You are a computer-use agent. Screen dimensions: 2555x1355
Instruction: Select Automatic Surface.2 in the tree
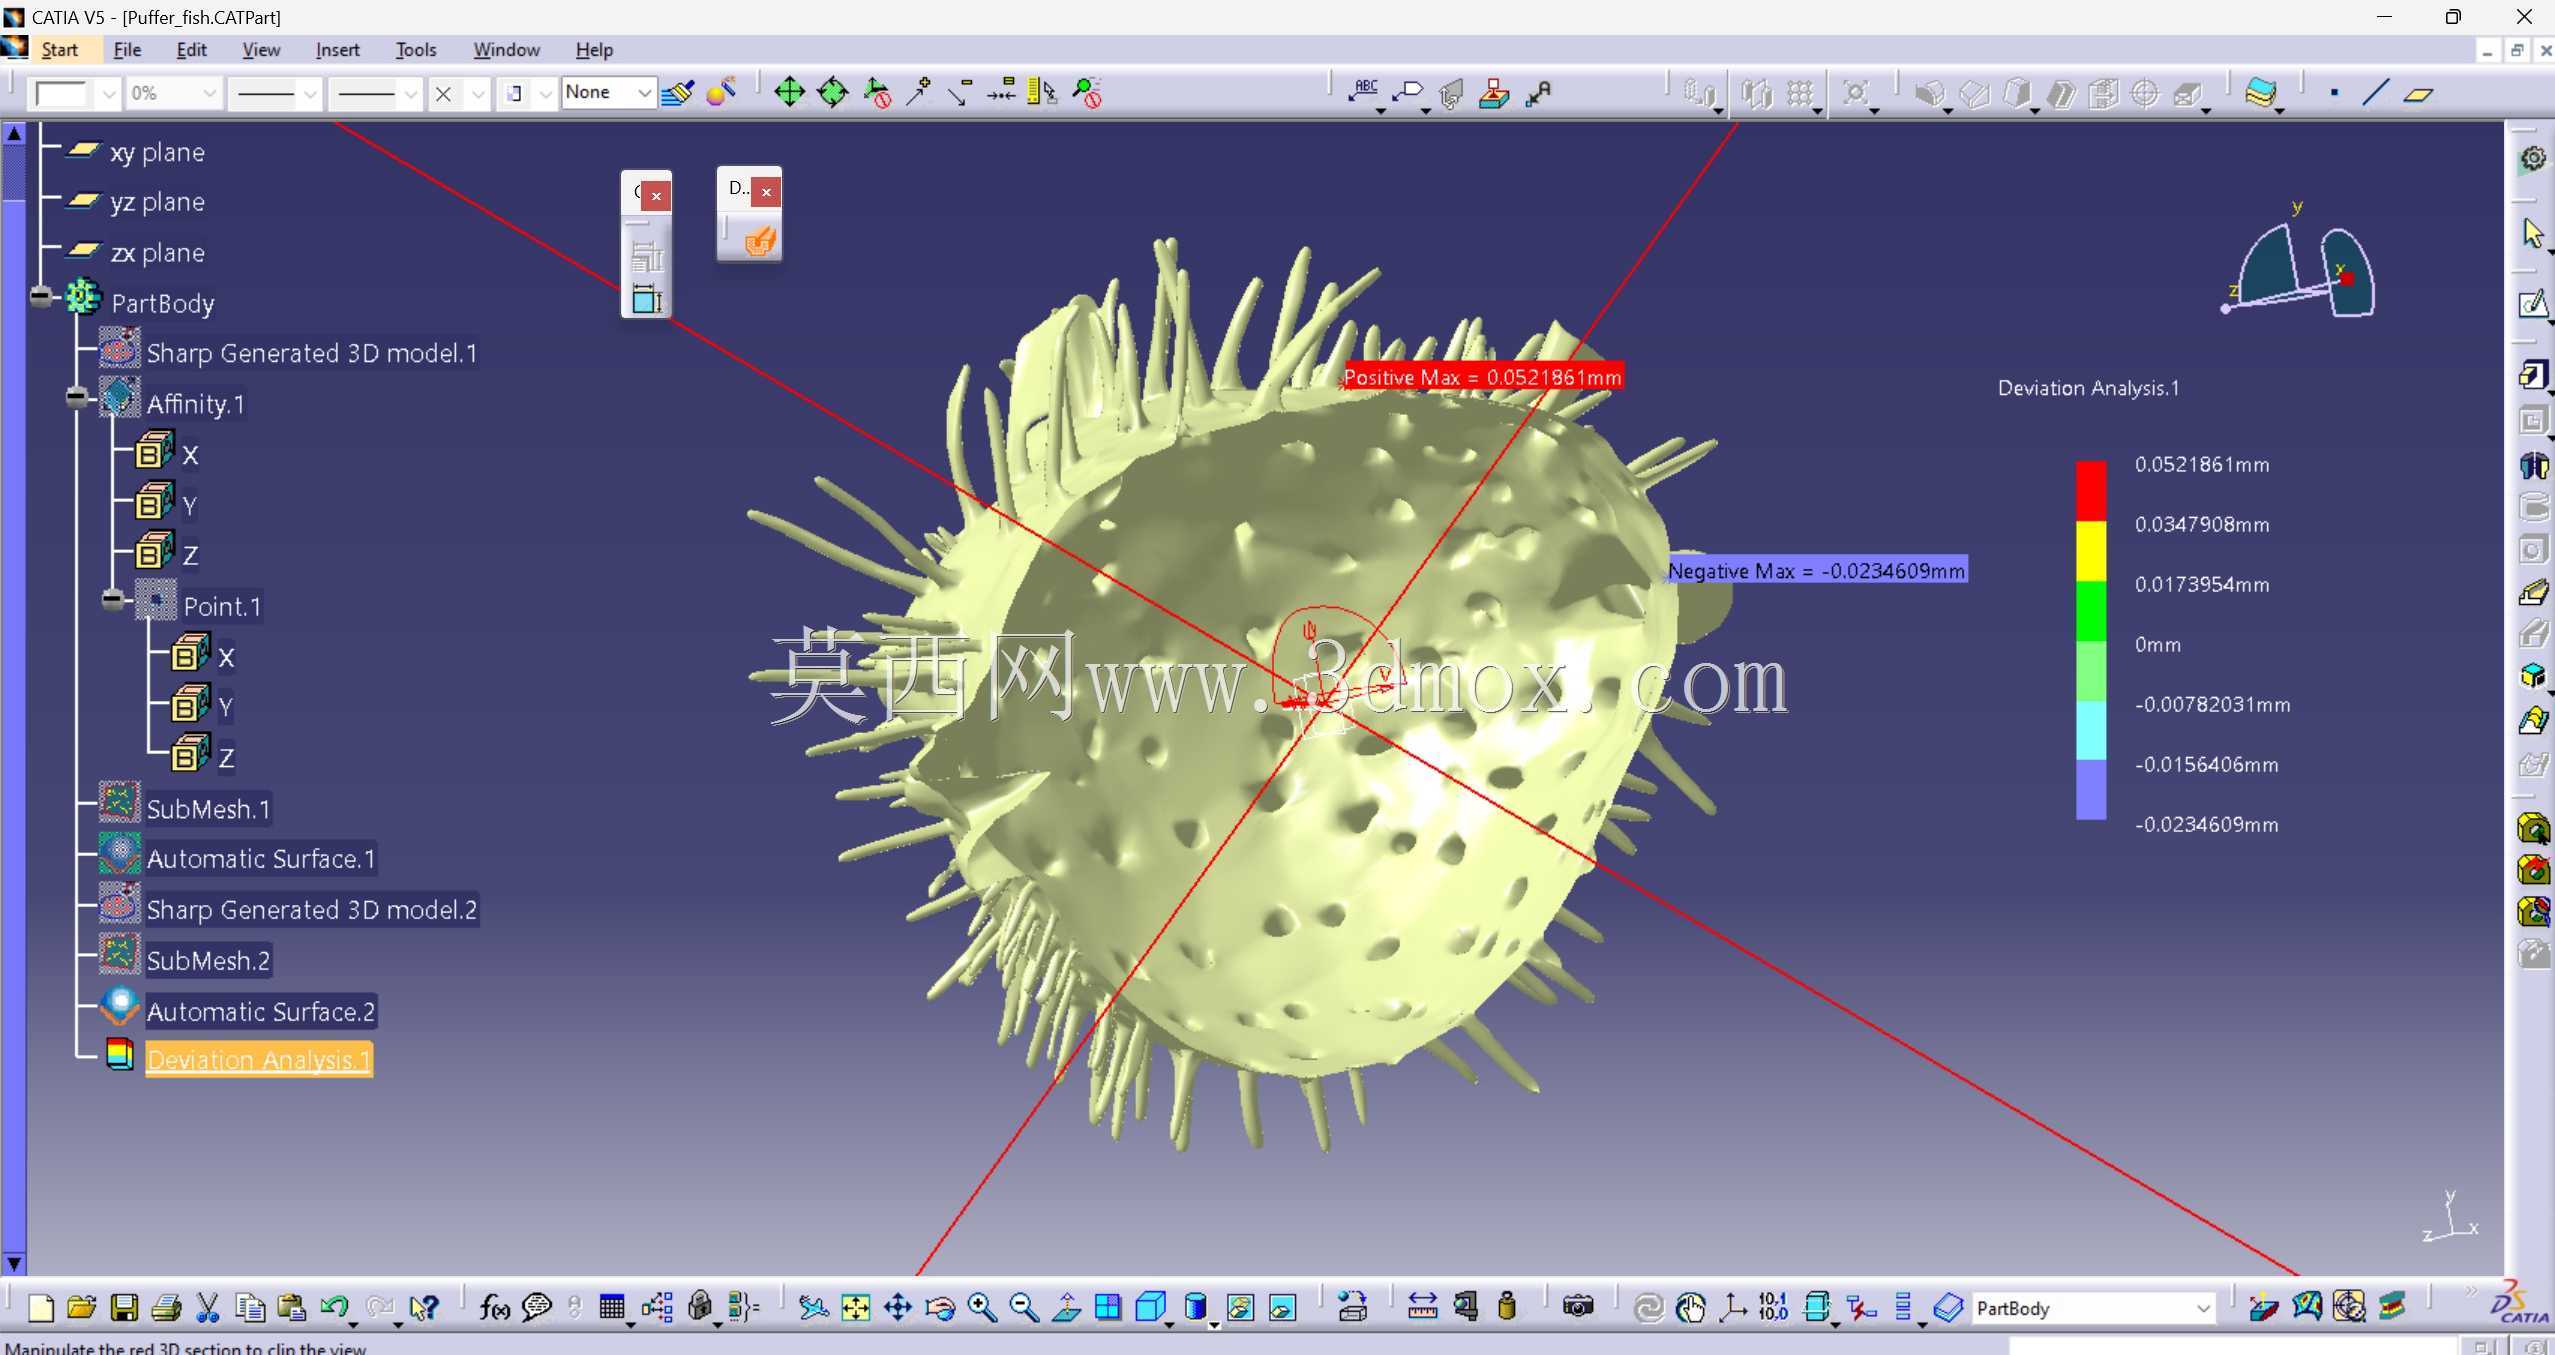coord(261,1011)
